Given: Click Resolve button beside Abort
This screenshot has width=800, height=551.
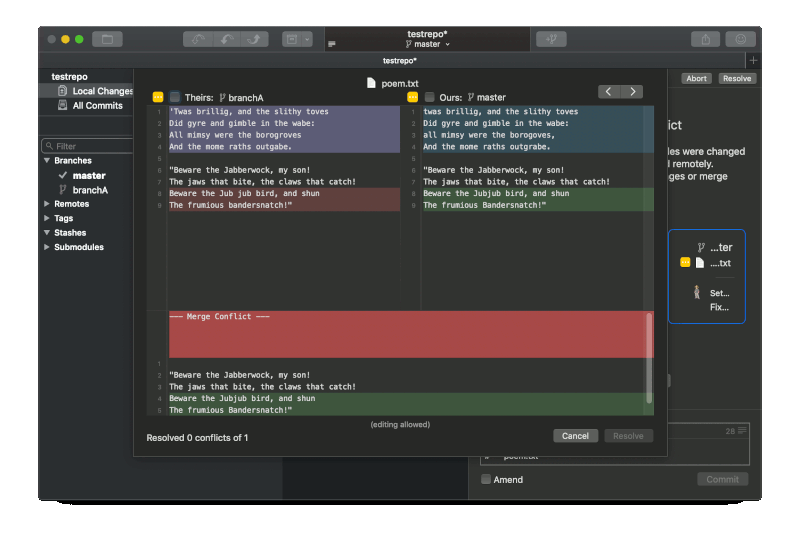Looking at the screenshot, I should (737, 78).
